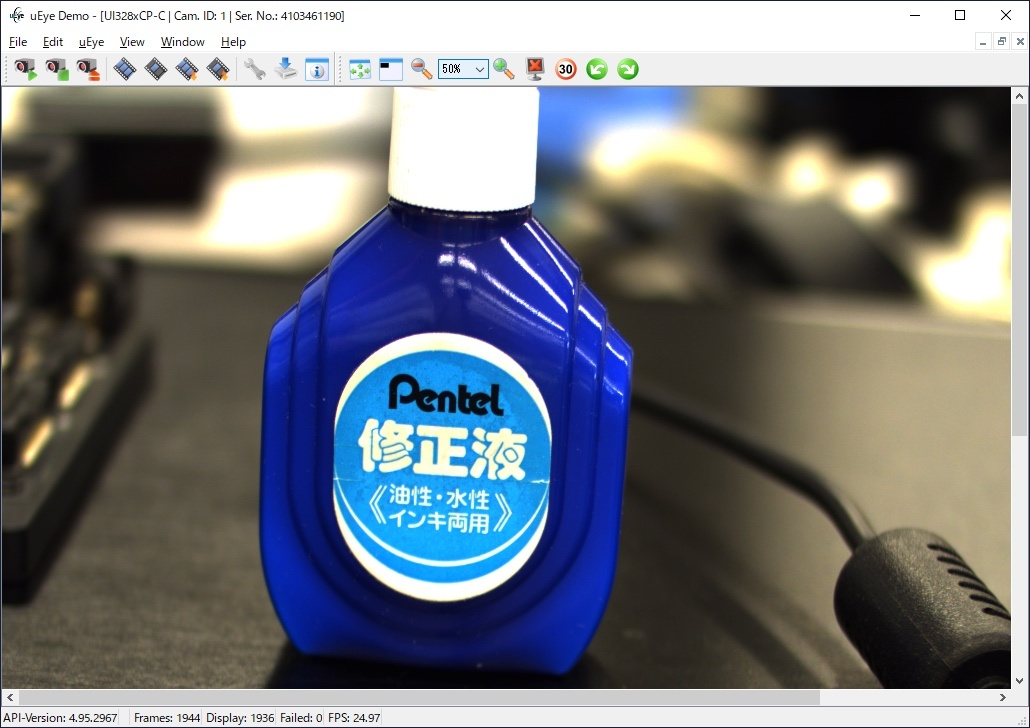Image resolution: width=1030 pixels, height=728 pixels.
Task: Open camera icon with green play arrow
Action: pos(26,69)
